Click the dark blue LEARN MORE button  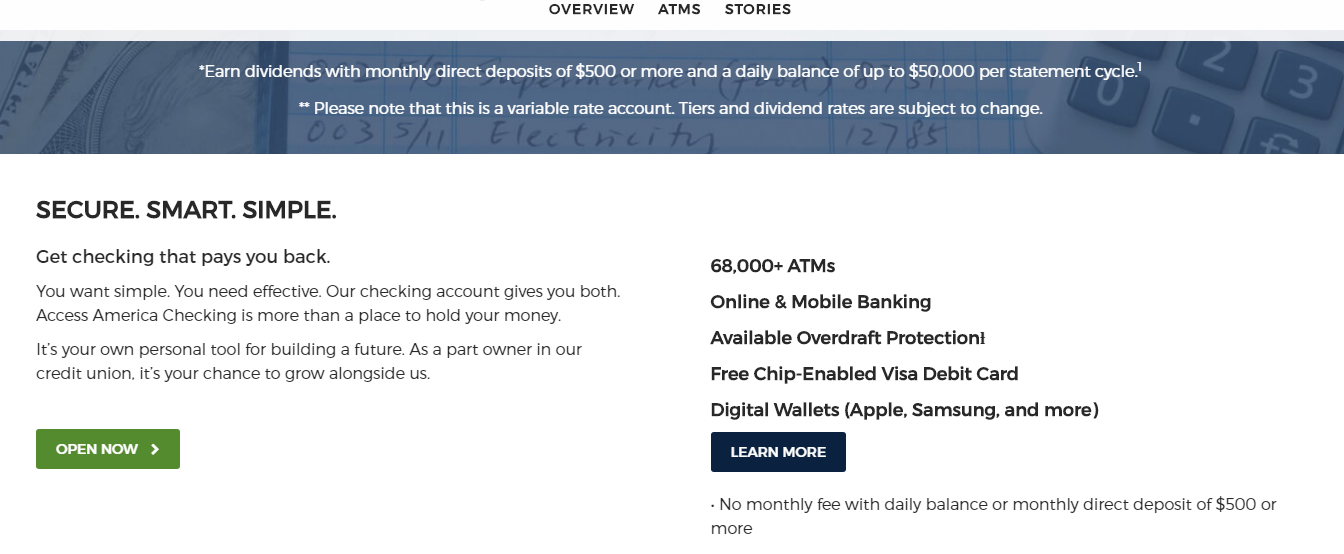pyautogui.click(x=778, y=452)
